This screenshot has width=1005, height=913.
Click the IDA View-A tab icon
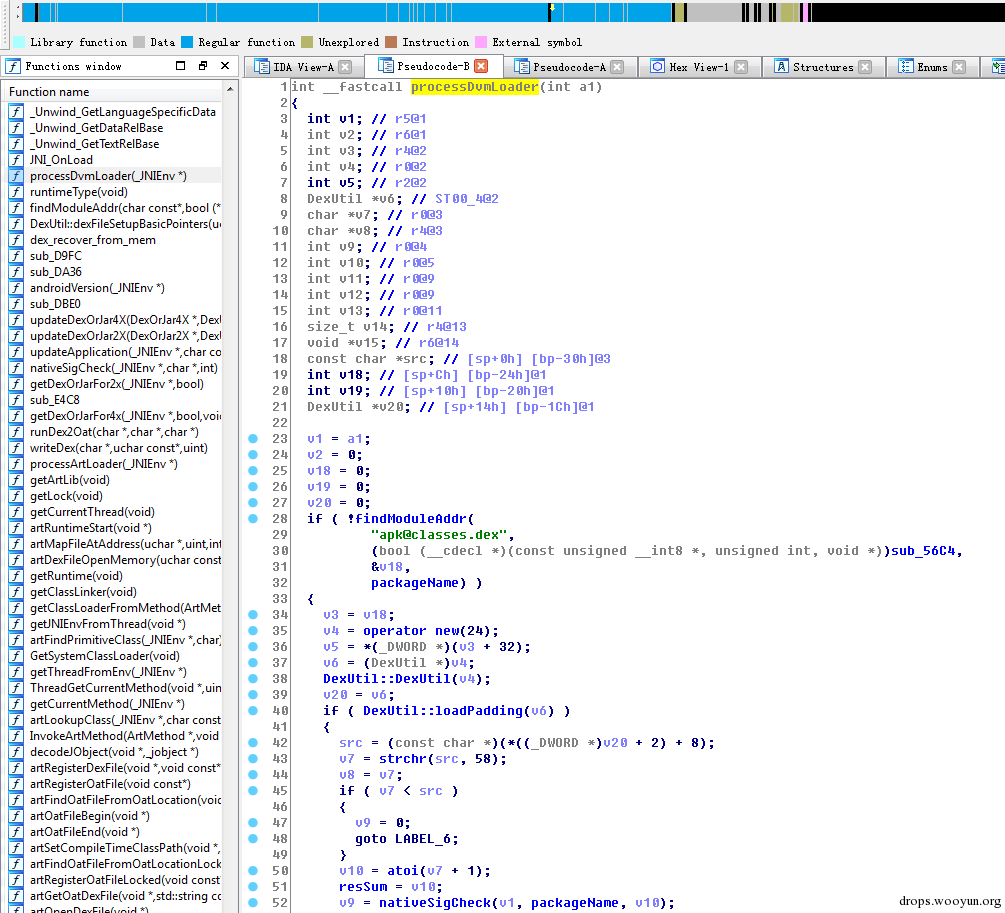261,67
